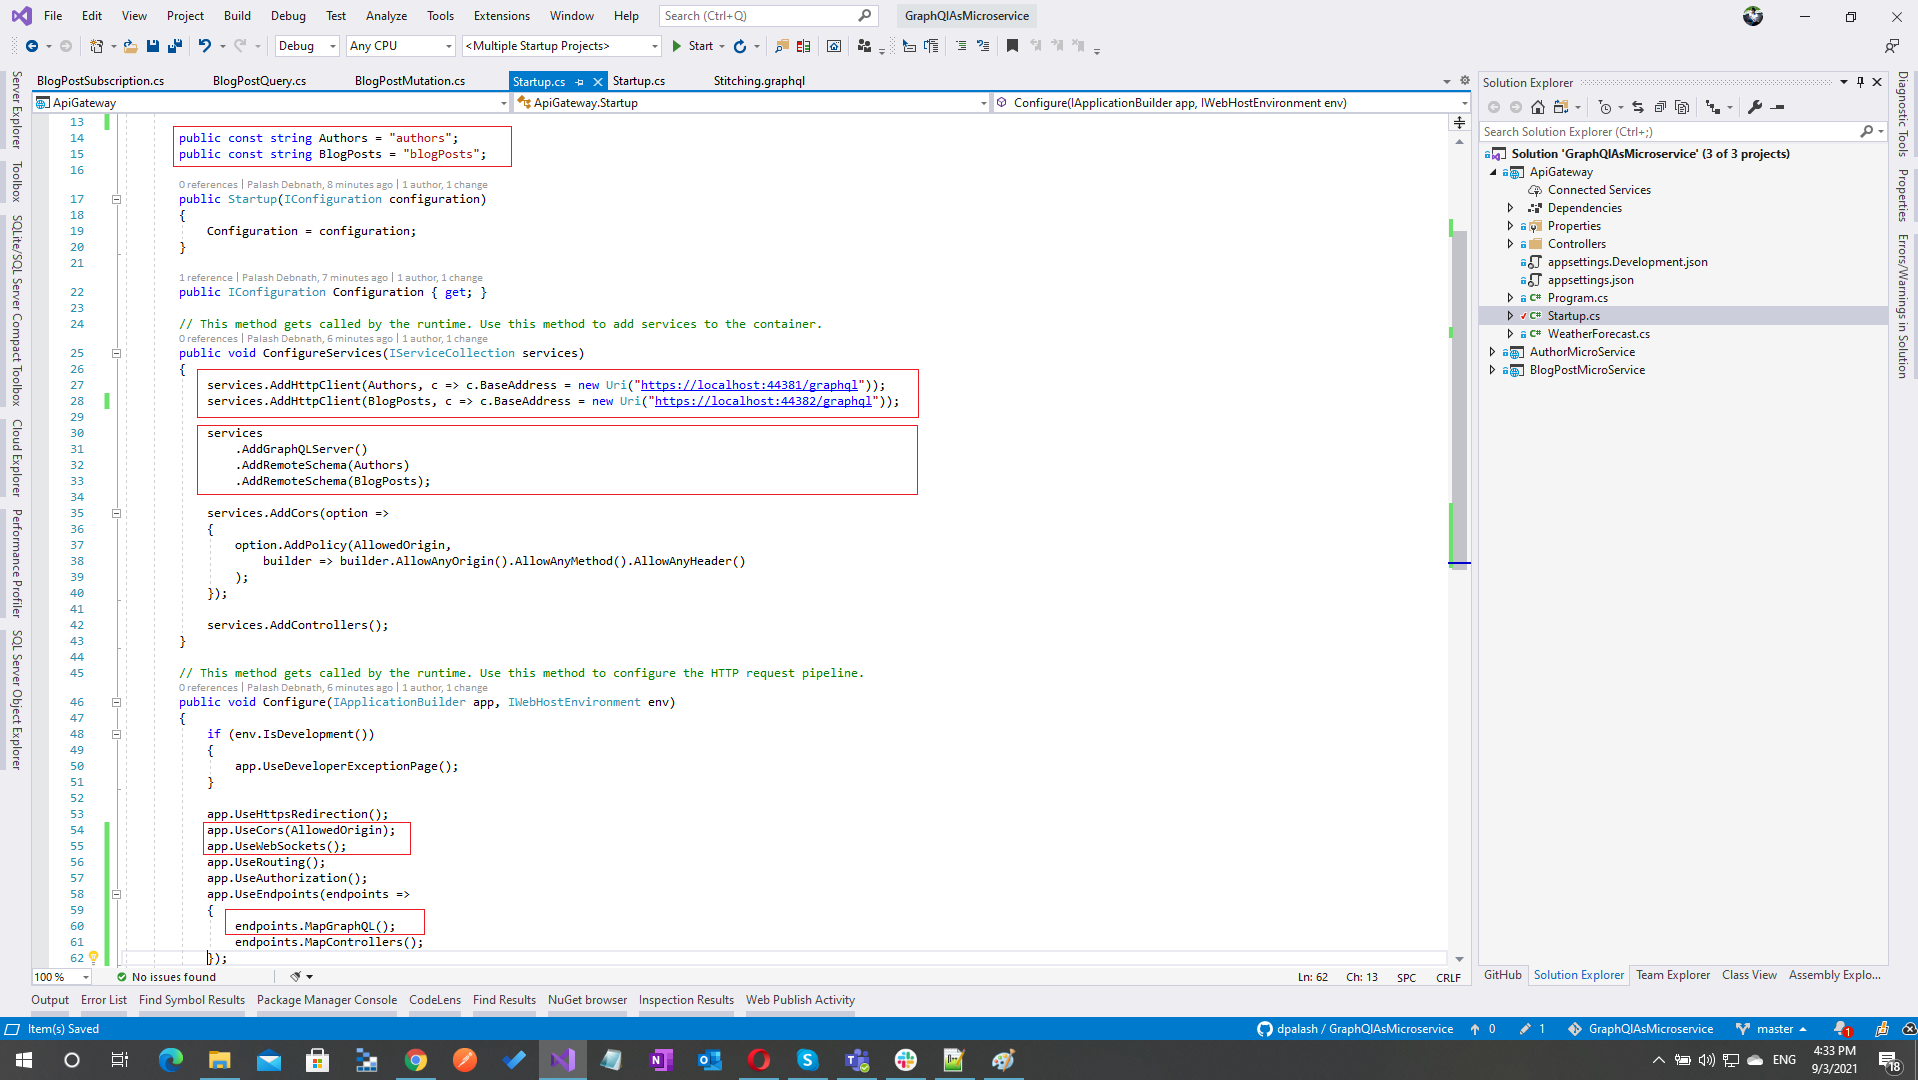Open the Debug configuration dropdown

(x=307, y=46)
